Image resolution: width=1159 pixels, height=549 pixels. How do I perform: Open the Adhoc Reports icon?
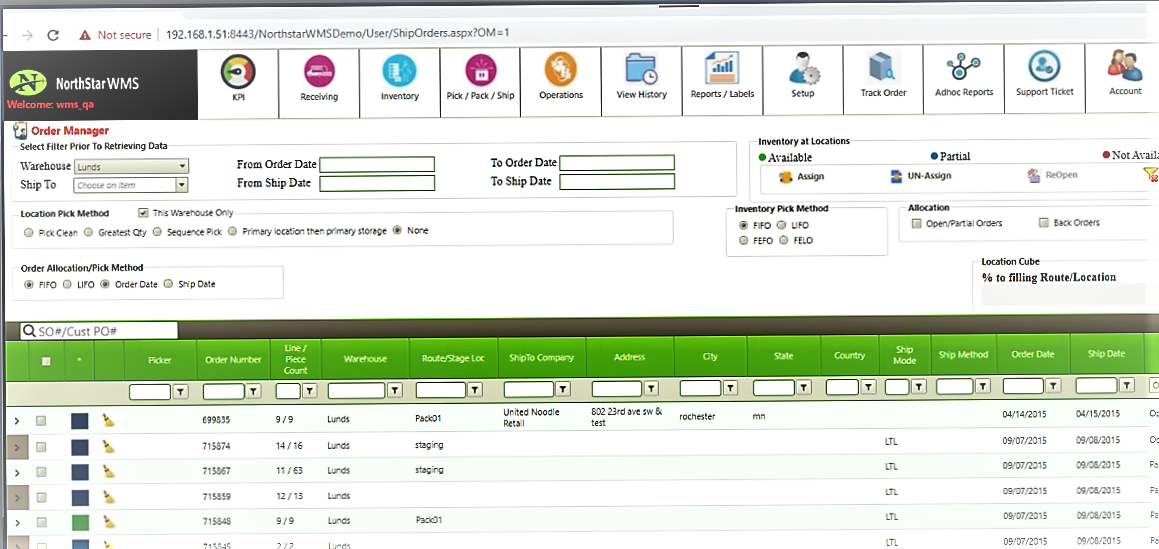964,69
